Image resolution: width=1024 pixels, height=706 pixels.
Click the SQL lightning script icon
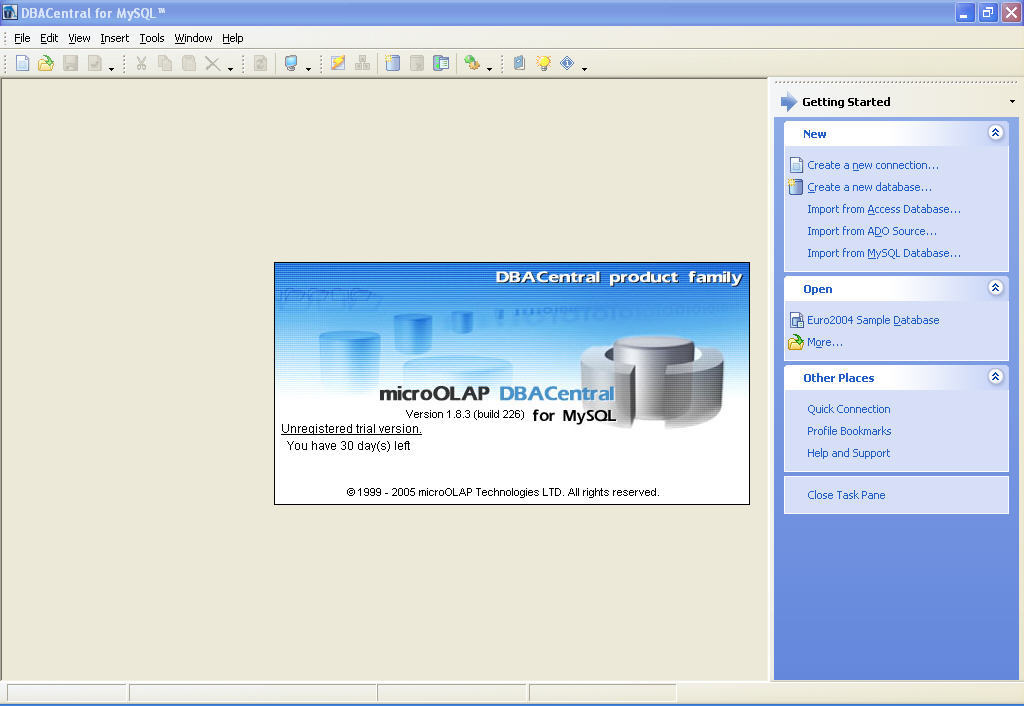tap(338, 63)
